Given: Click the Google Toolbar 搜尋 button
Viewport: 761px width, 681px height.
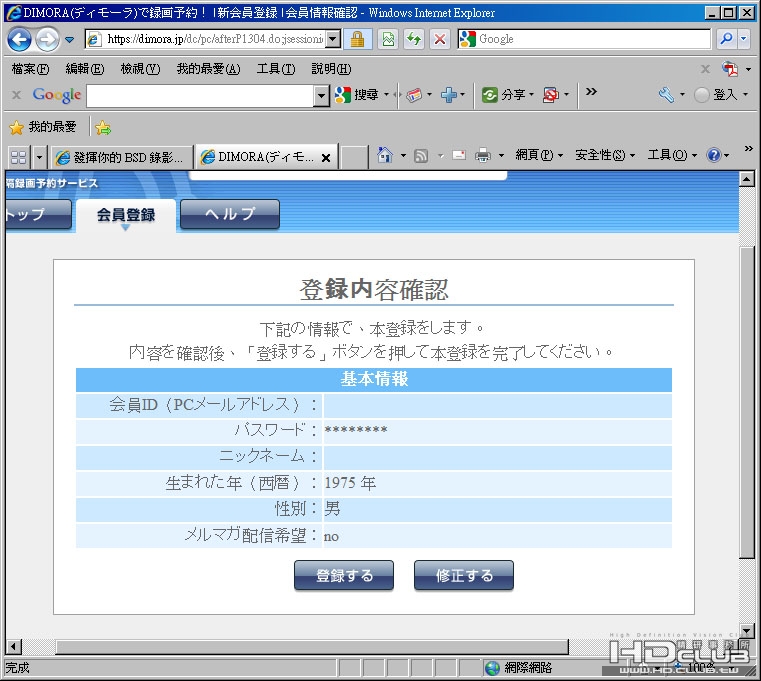Looking at the screenshot, I should [357, 95].
